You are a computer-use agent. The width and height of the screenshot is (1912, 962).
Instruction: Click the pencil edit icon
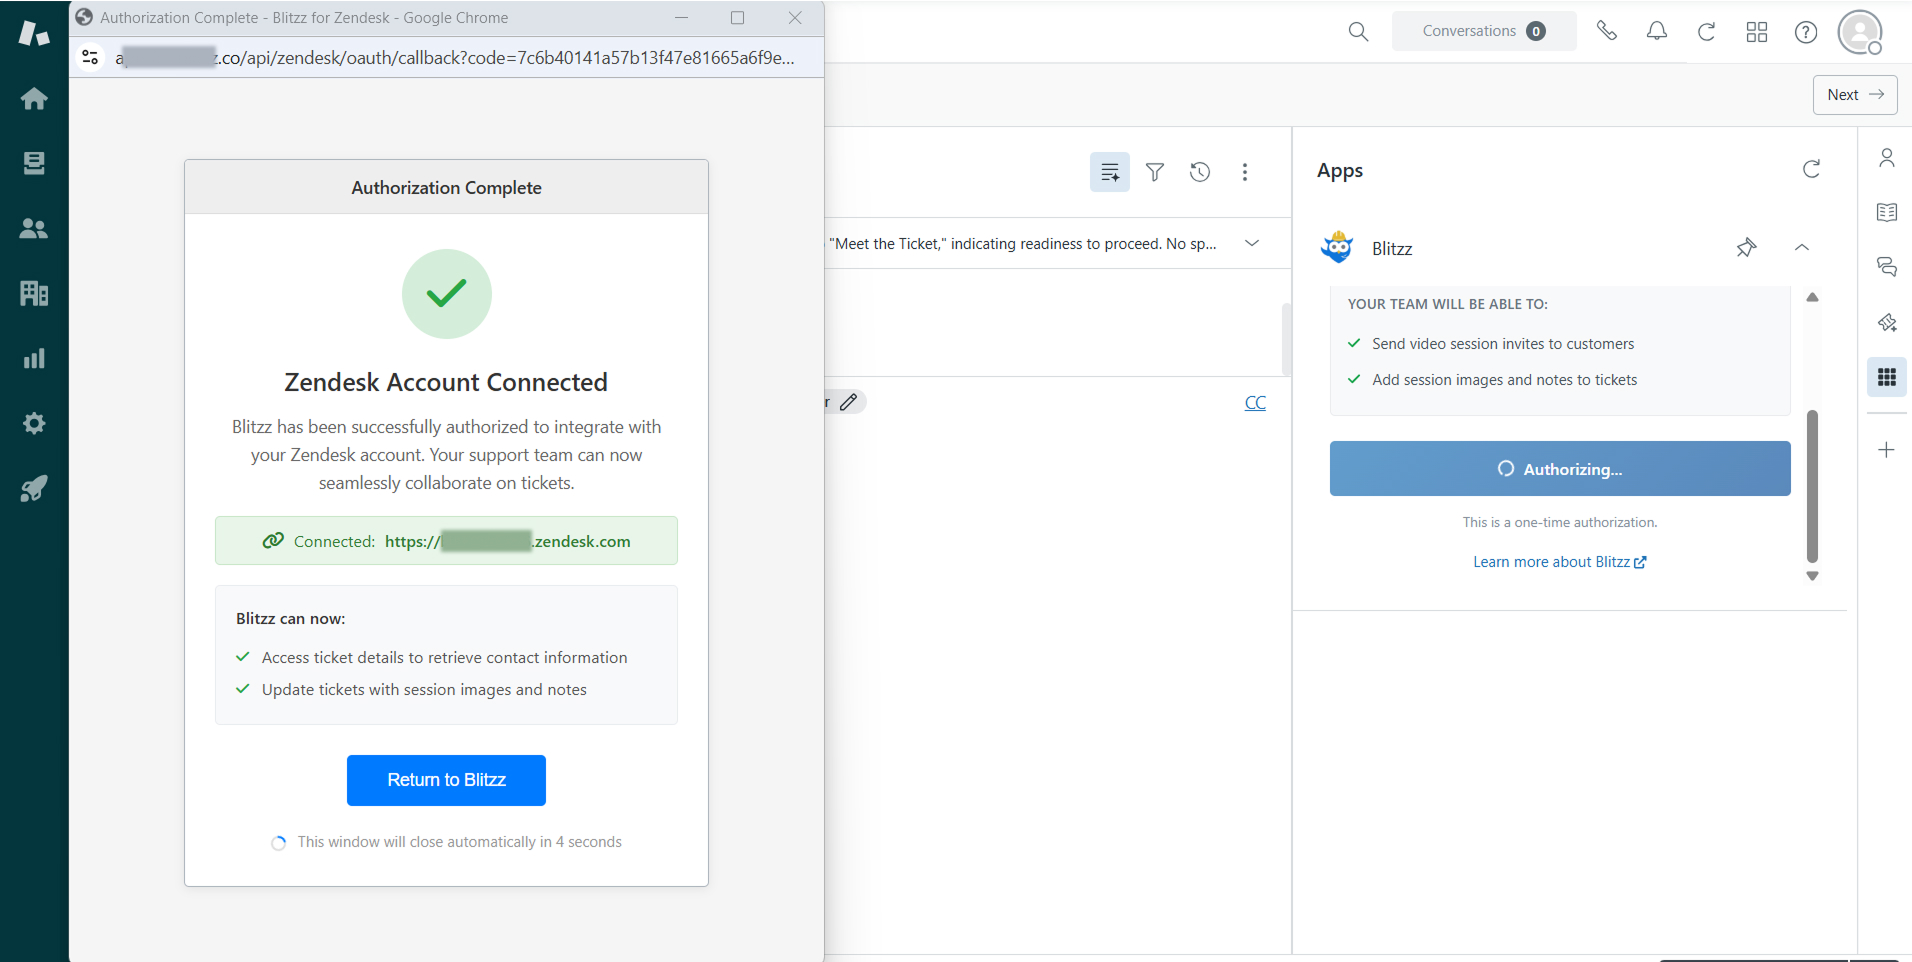849,402
